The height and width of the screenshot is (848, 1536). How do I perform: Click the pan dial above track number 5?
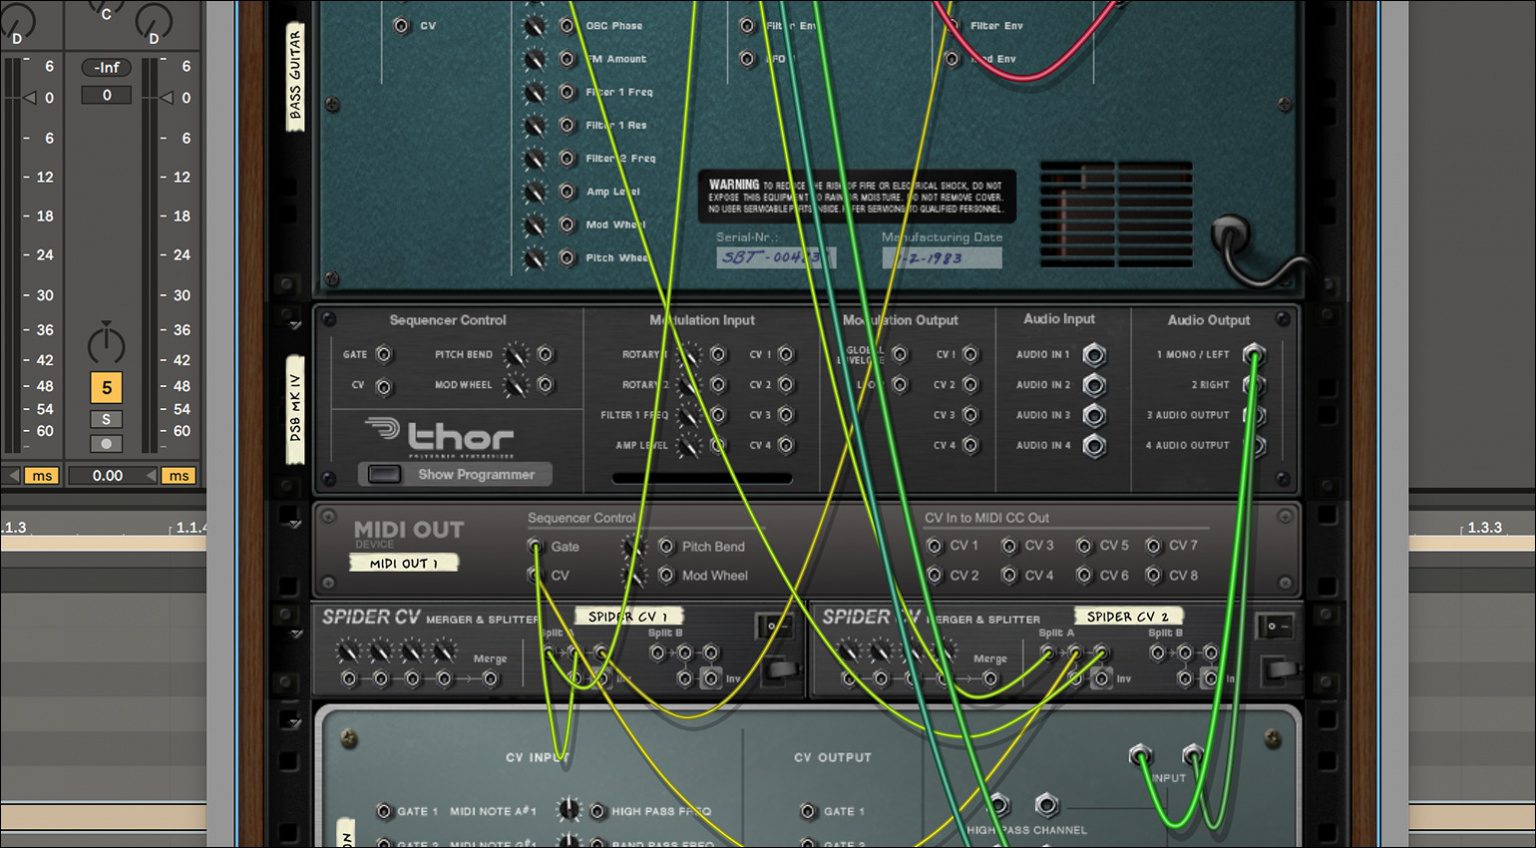point(106,345)
